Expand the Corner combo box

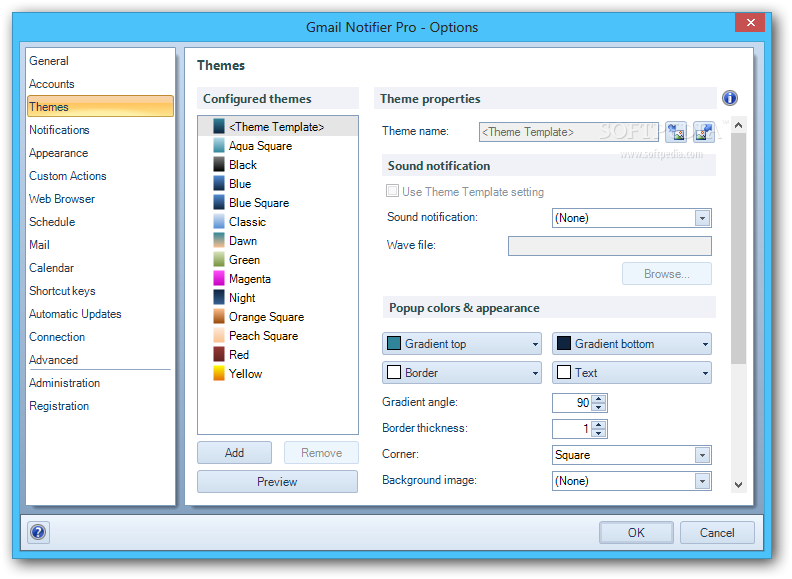click(x=702, y=455)
